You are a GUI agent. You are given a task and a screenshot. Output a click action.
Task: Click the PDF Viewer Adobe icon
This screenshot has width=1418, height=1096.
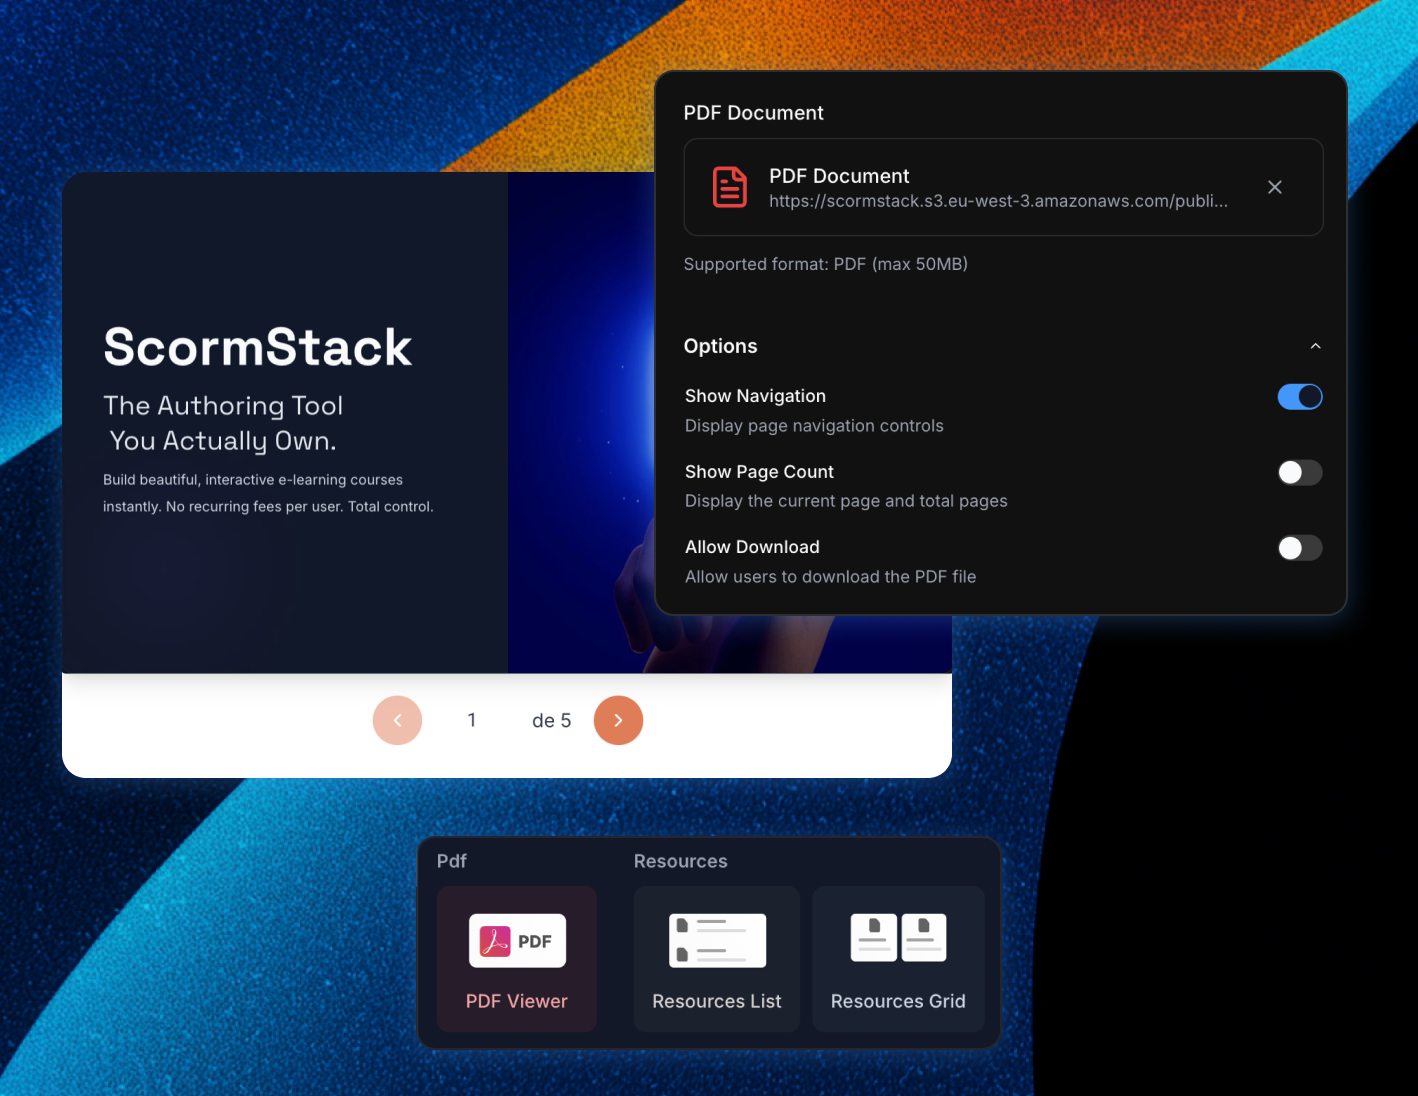click(517, 941)
